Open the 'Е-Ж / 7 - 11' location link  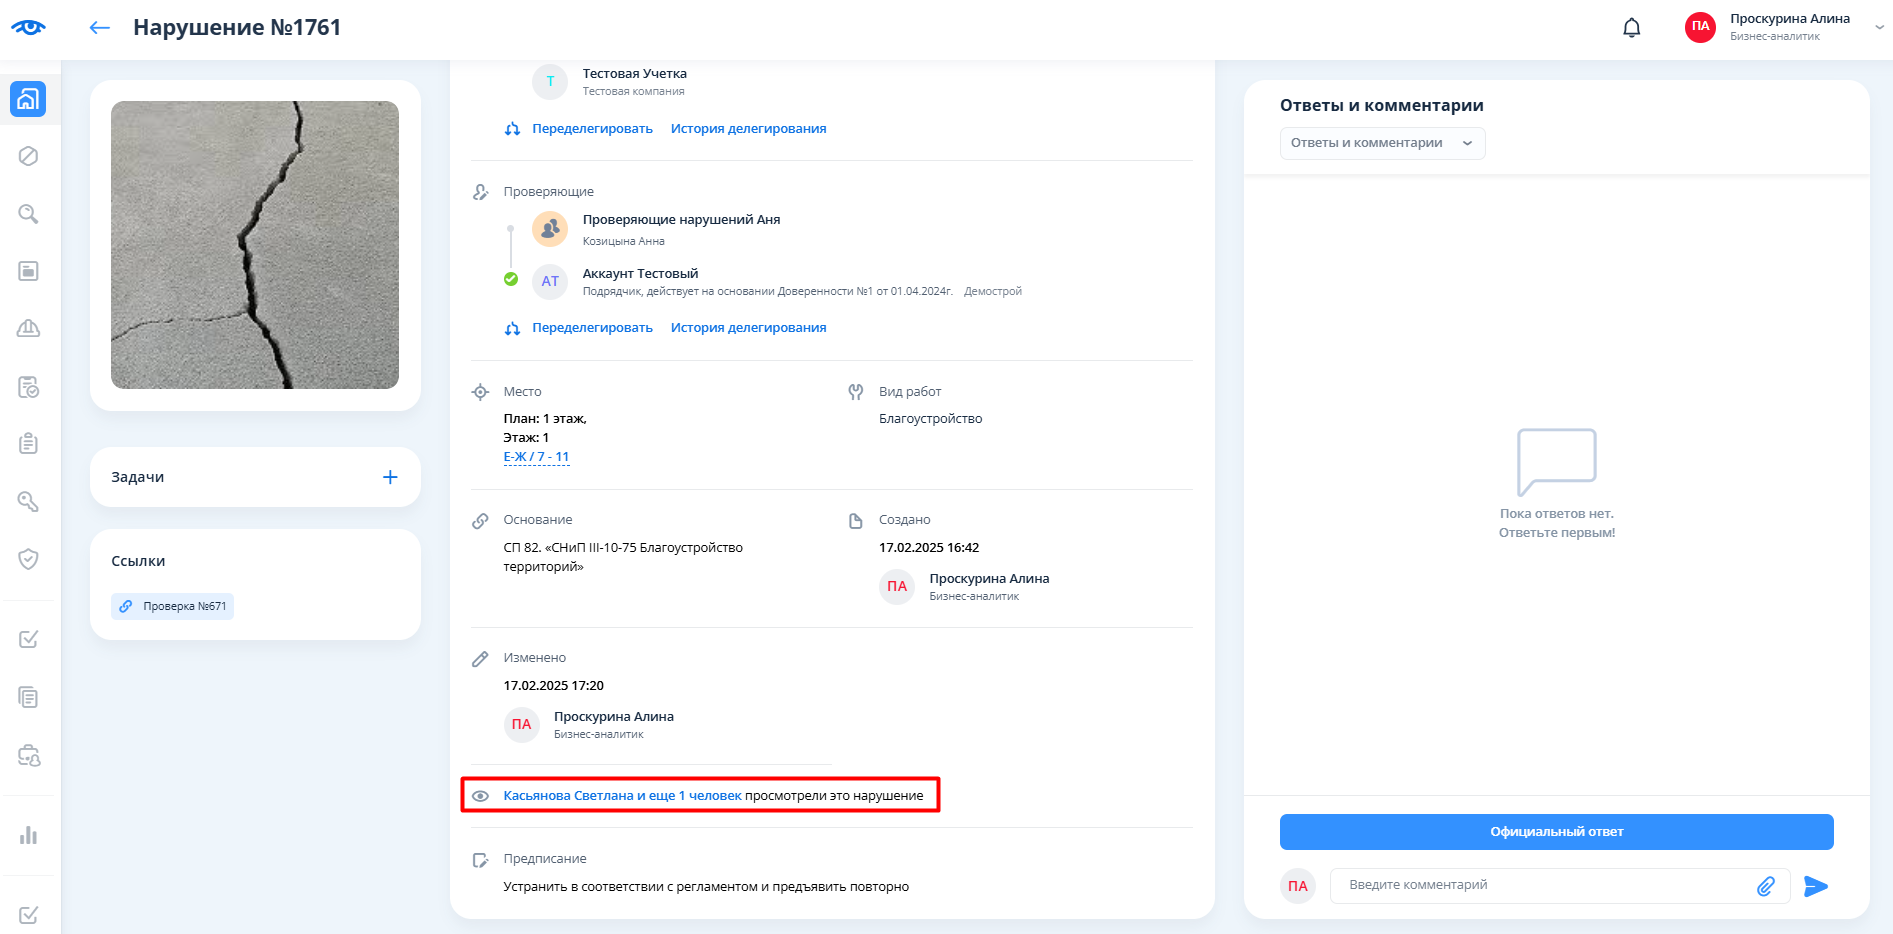536,457
